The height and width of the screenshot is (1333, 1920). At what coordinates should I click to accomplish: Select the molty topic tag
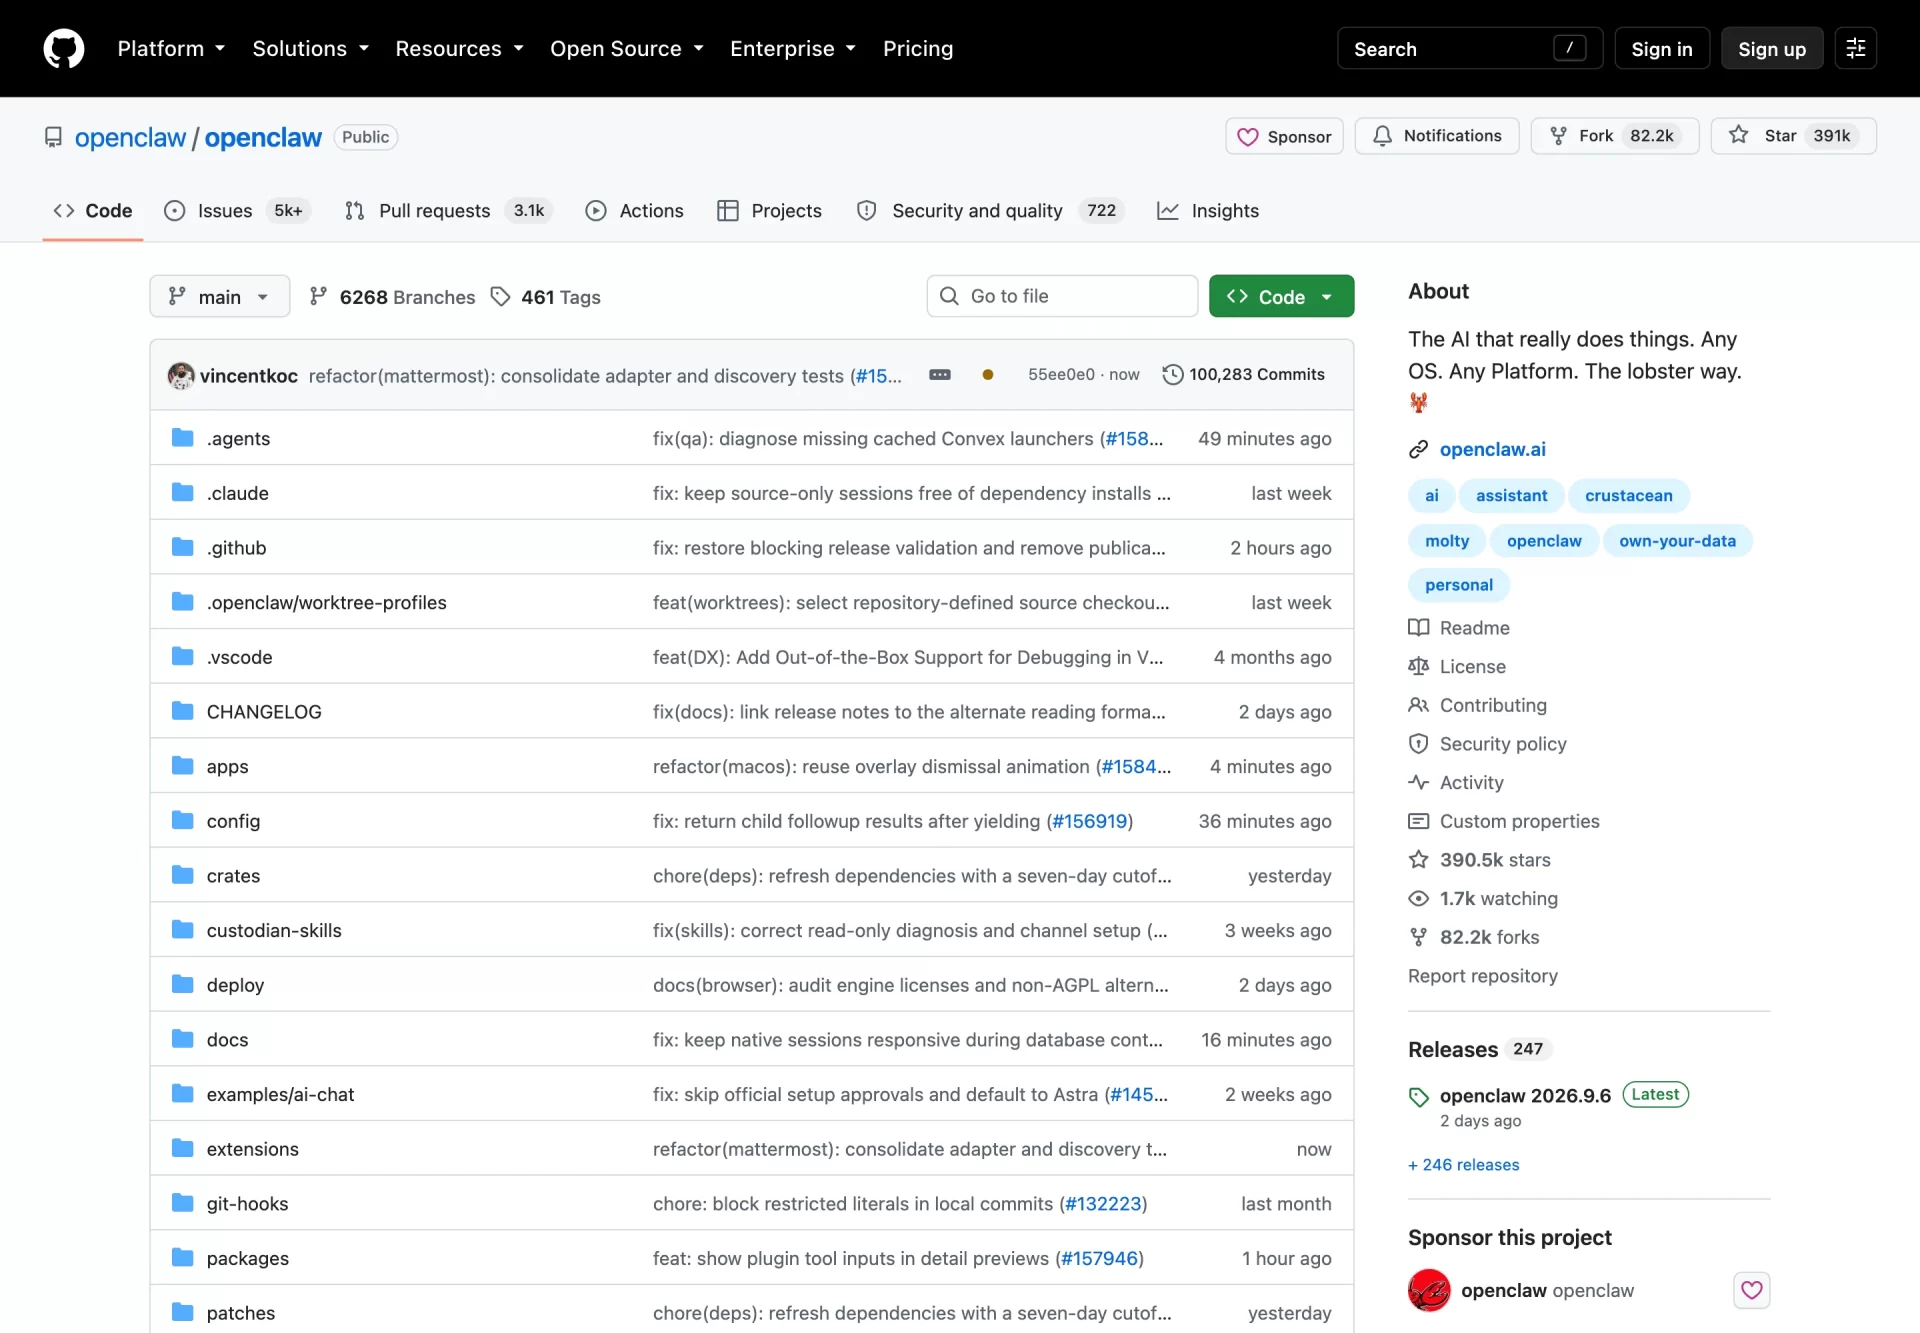1447,541
